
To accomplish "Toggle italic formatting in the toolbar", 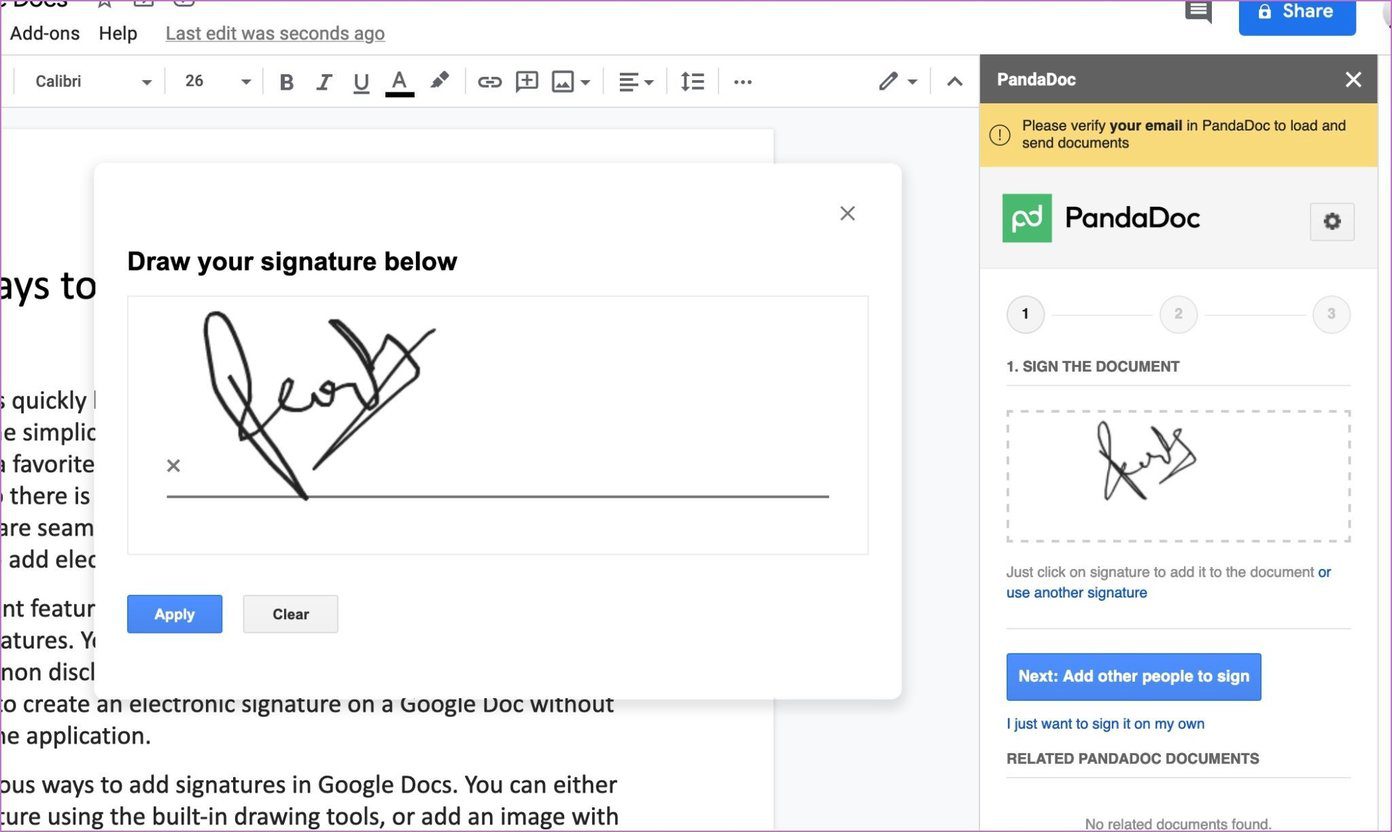I will [324, 82].
